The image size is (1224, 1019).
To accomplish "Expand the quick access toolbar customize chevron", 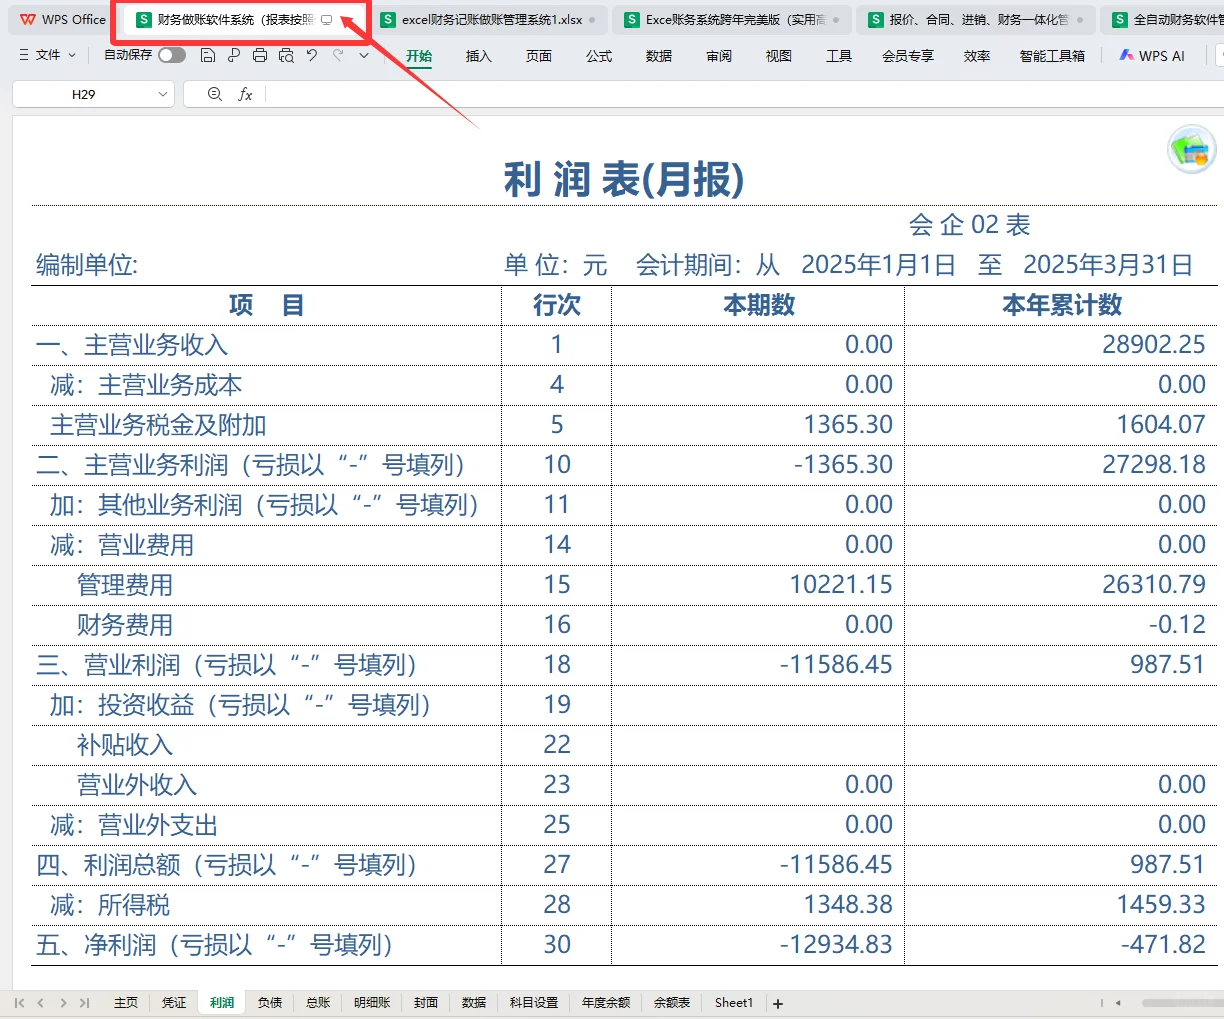I will pyautogui.click(x=363, y=56).
